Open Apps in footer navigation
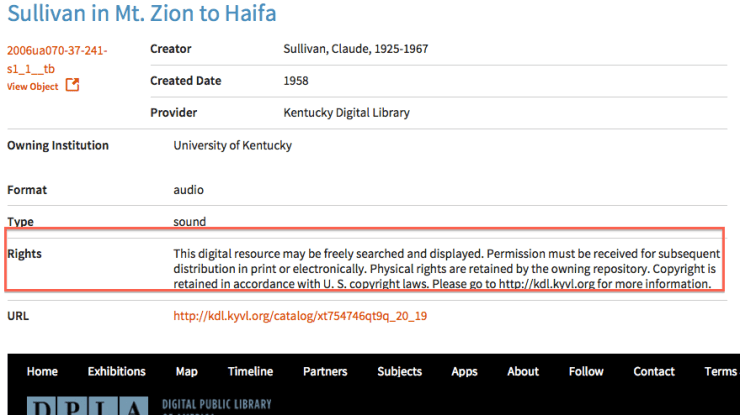This screenshot has width=740, height=415. point(464,372)
